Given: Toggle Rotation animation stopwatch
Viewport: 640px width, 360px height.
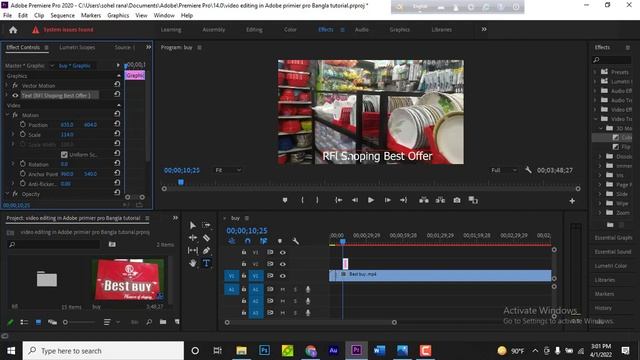Looking at the screenshot, I should [x=23, y=164].
